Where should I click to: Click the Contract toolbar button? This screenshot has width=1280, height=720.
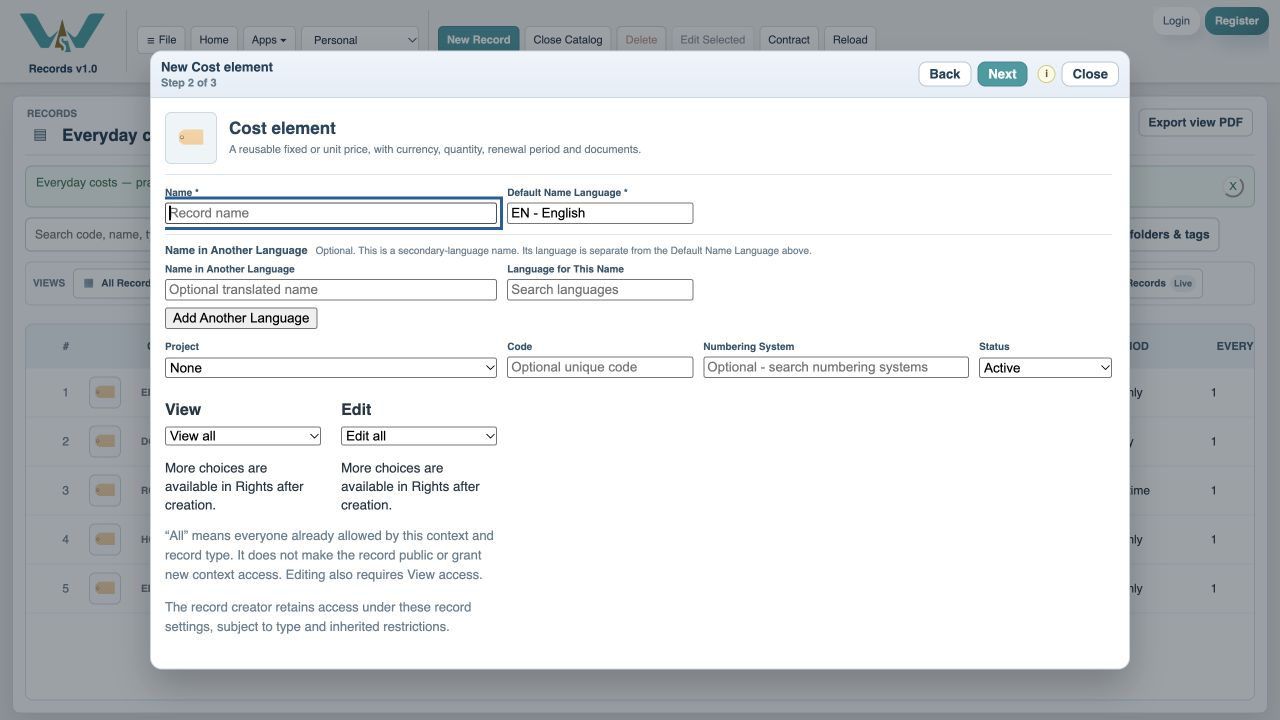coord(789,40)
